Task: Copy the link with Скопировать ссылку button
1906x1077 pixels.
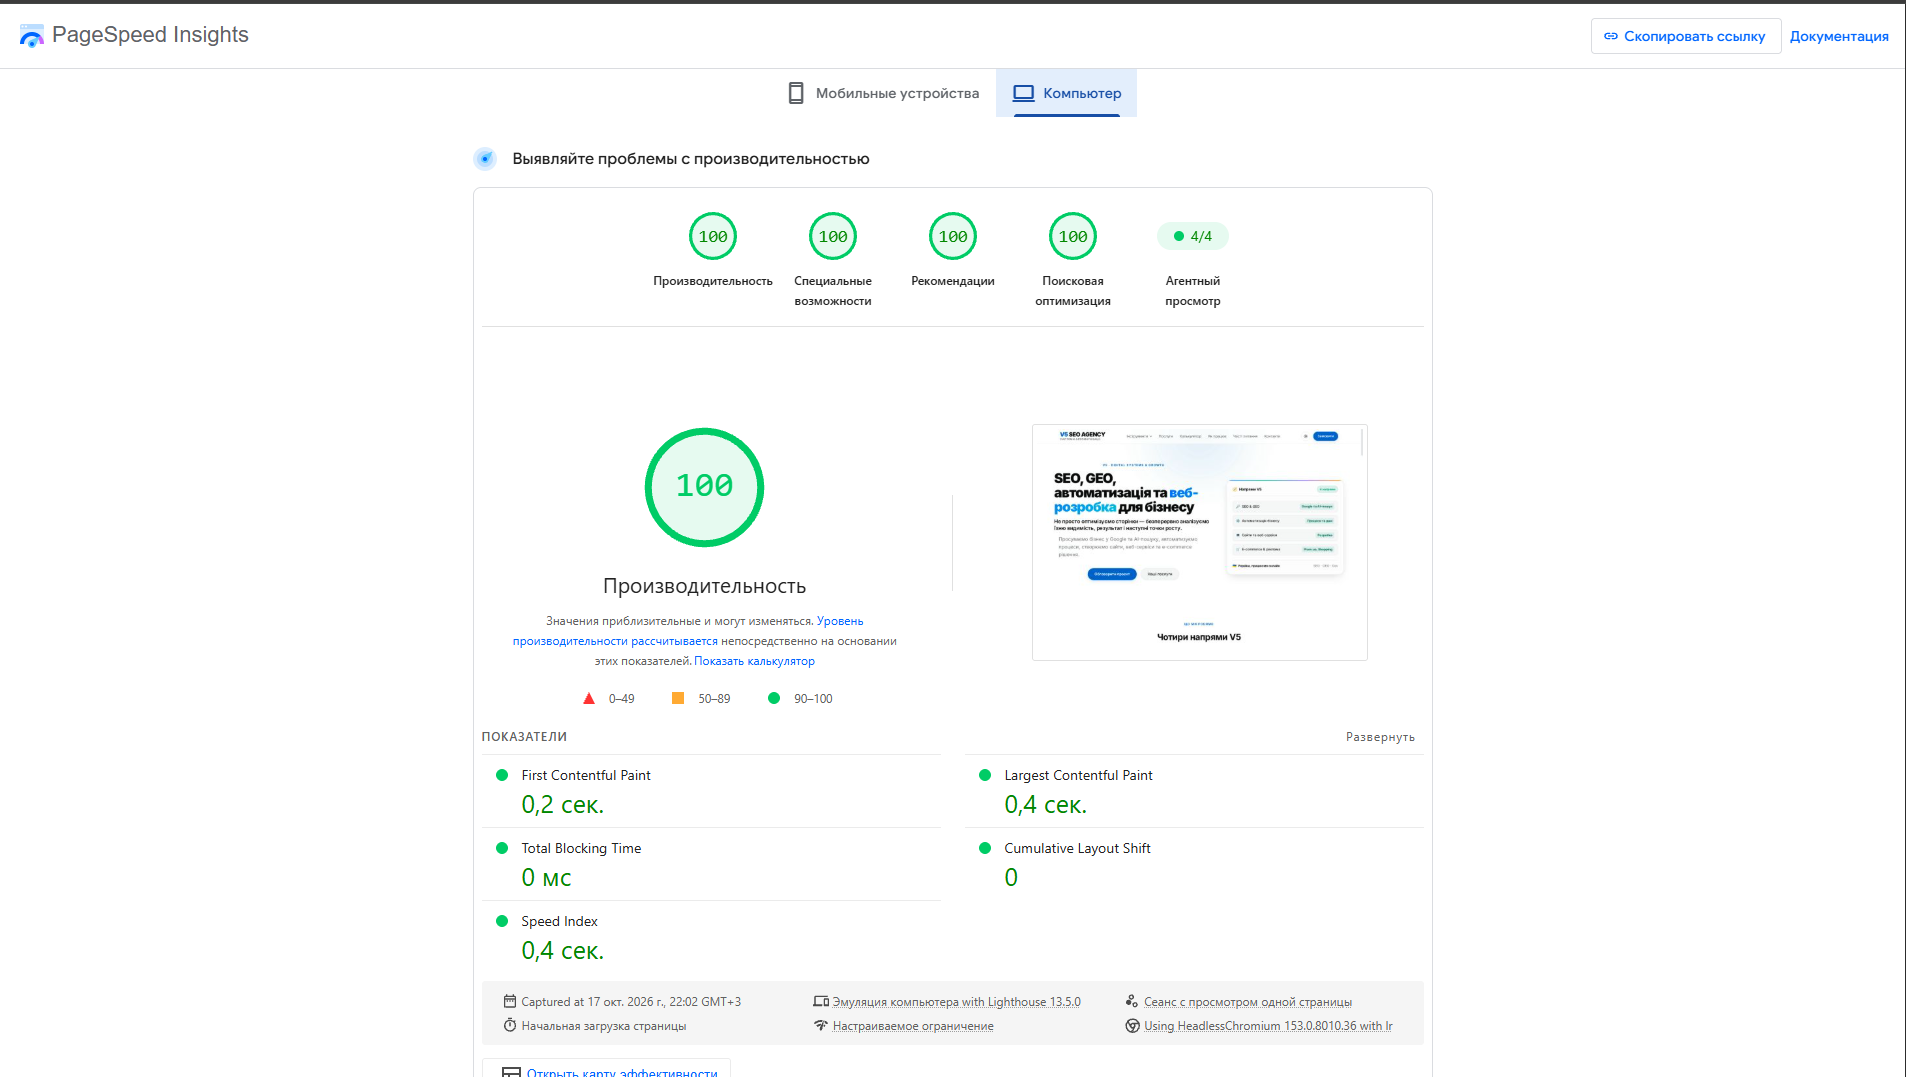Action: pos(1686,36)
